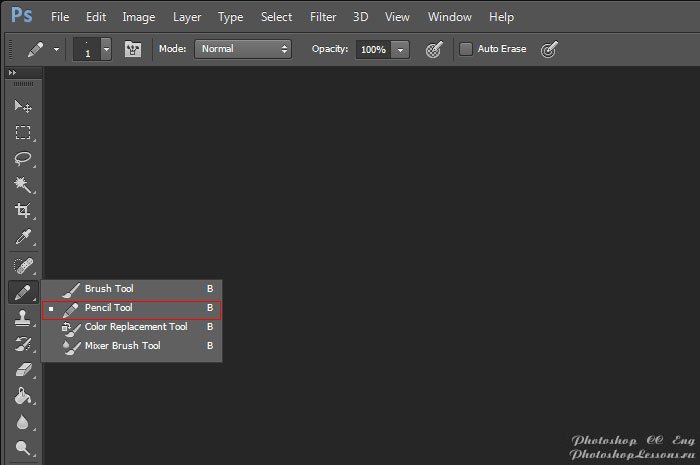Screen dimensions: 700x465
Task: Toggle pressure for size button
Action: [549, 49]
